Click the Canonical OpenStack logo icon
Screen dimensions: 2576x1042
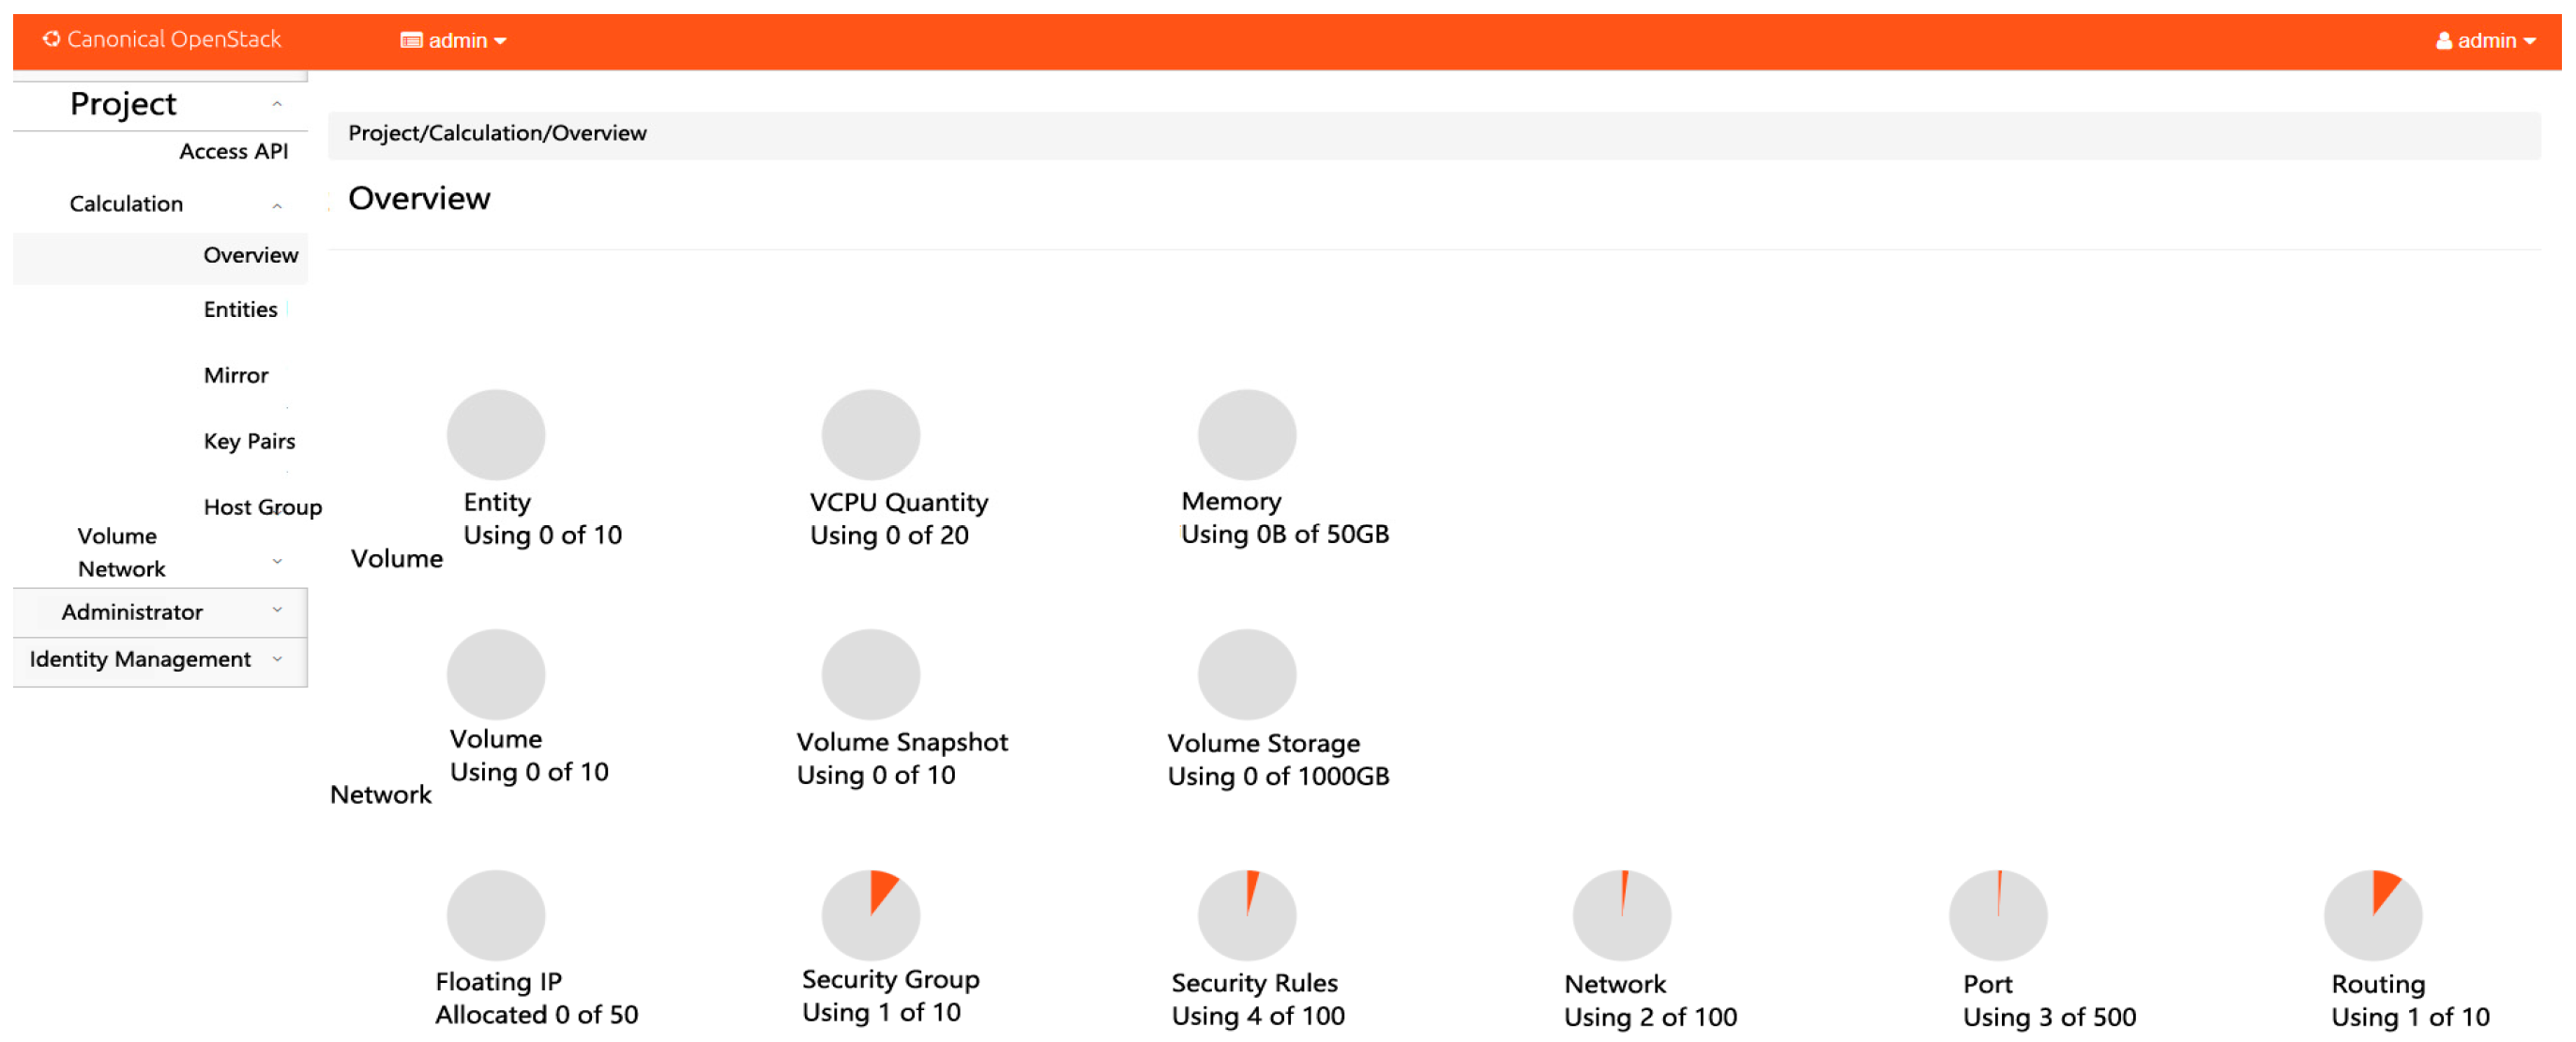pos(51,39)
